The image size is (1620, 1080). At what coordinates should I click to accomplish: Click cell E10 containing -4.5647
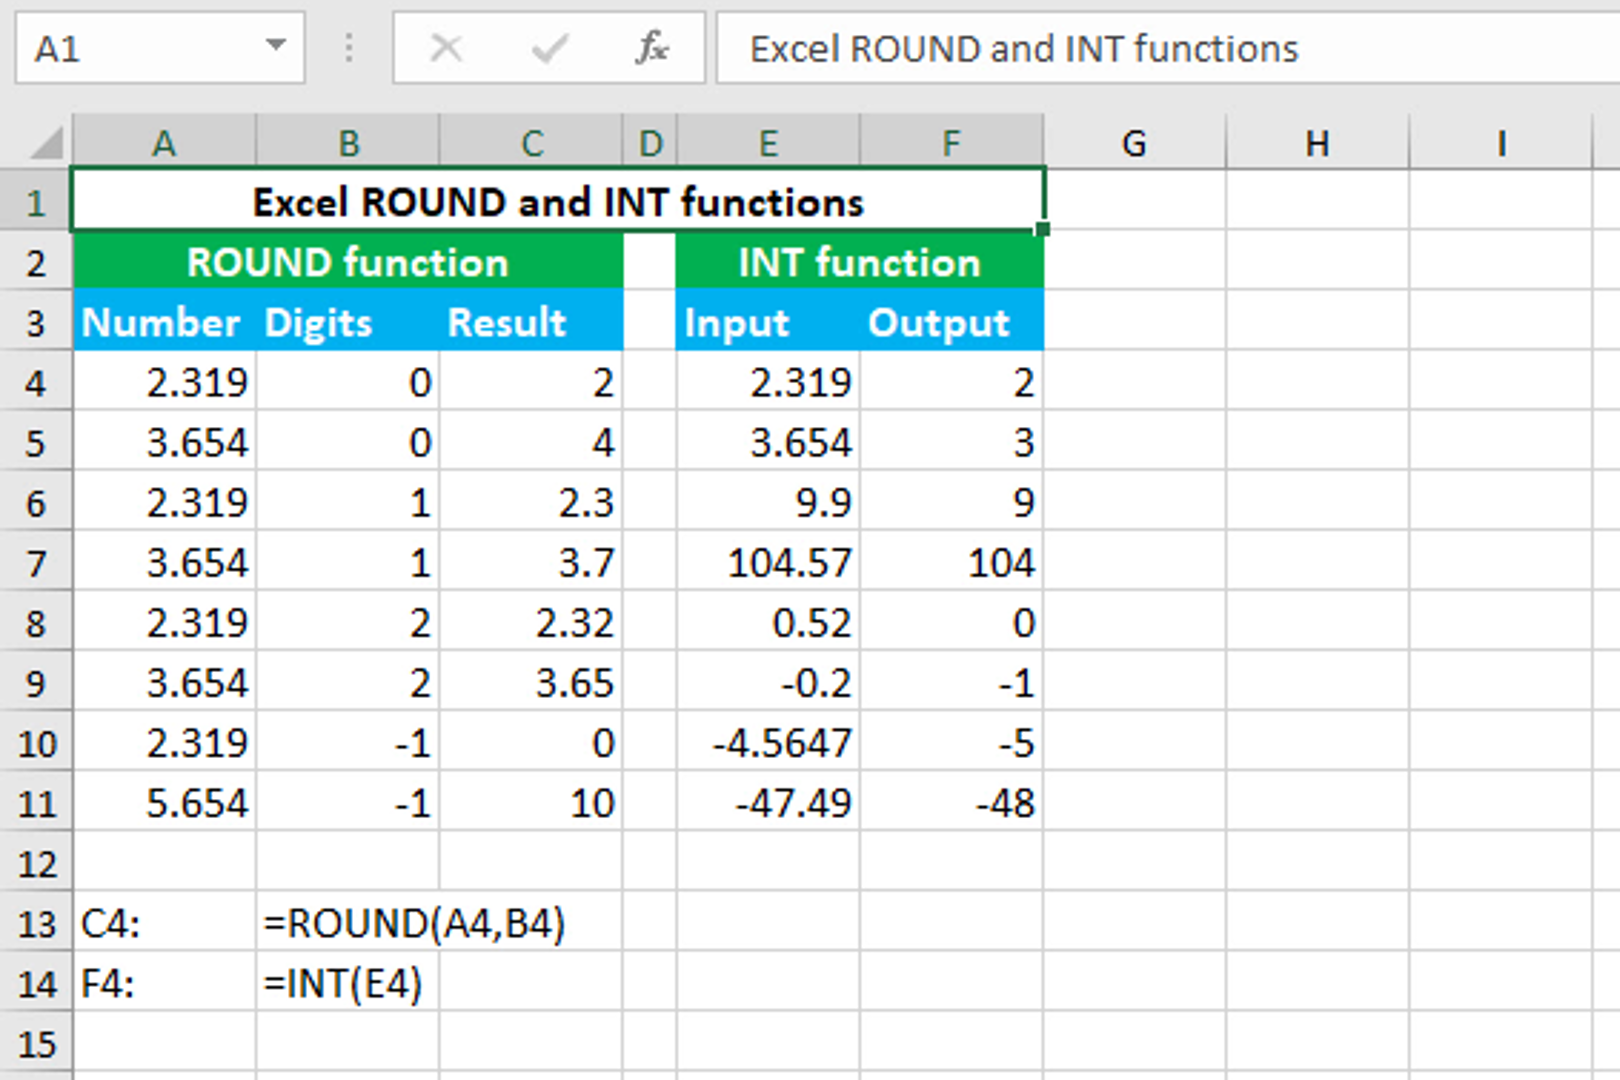pyautogui.click(x=768, y=742)
